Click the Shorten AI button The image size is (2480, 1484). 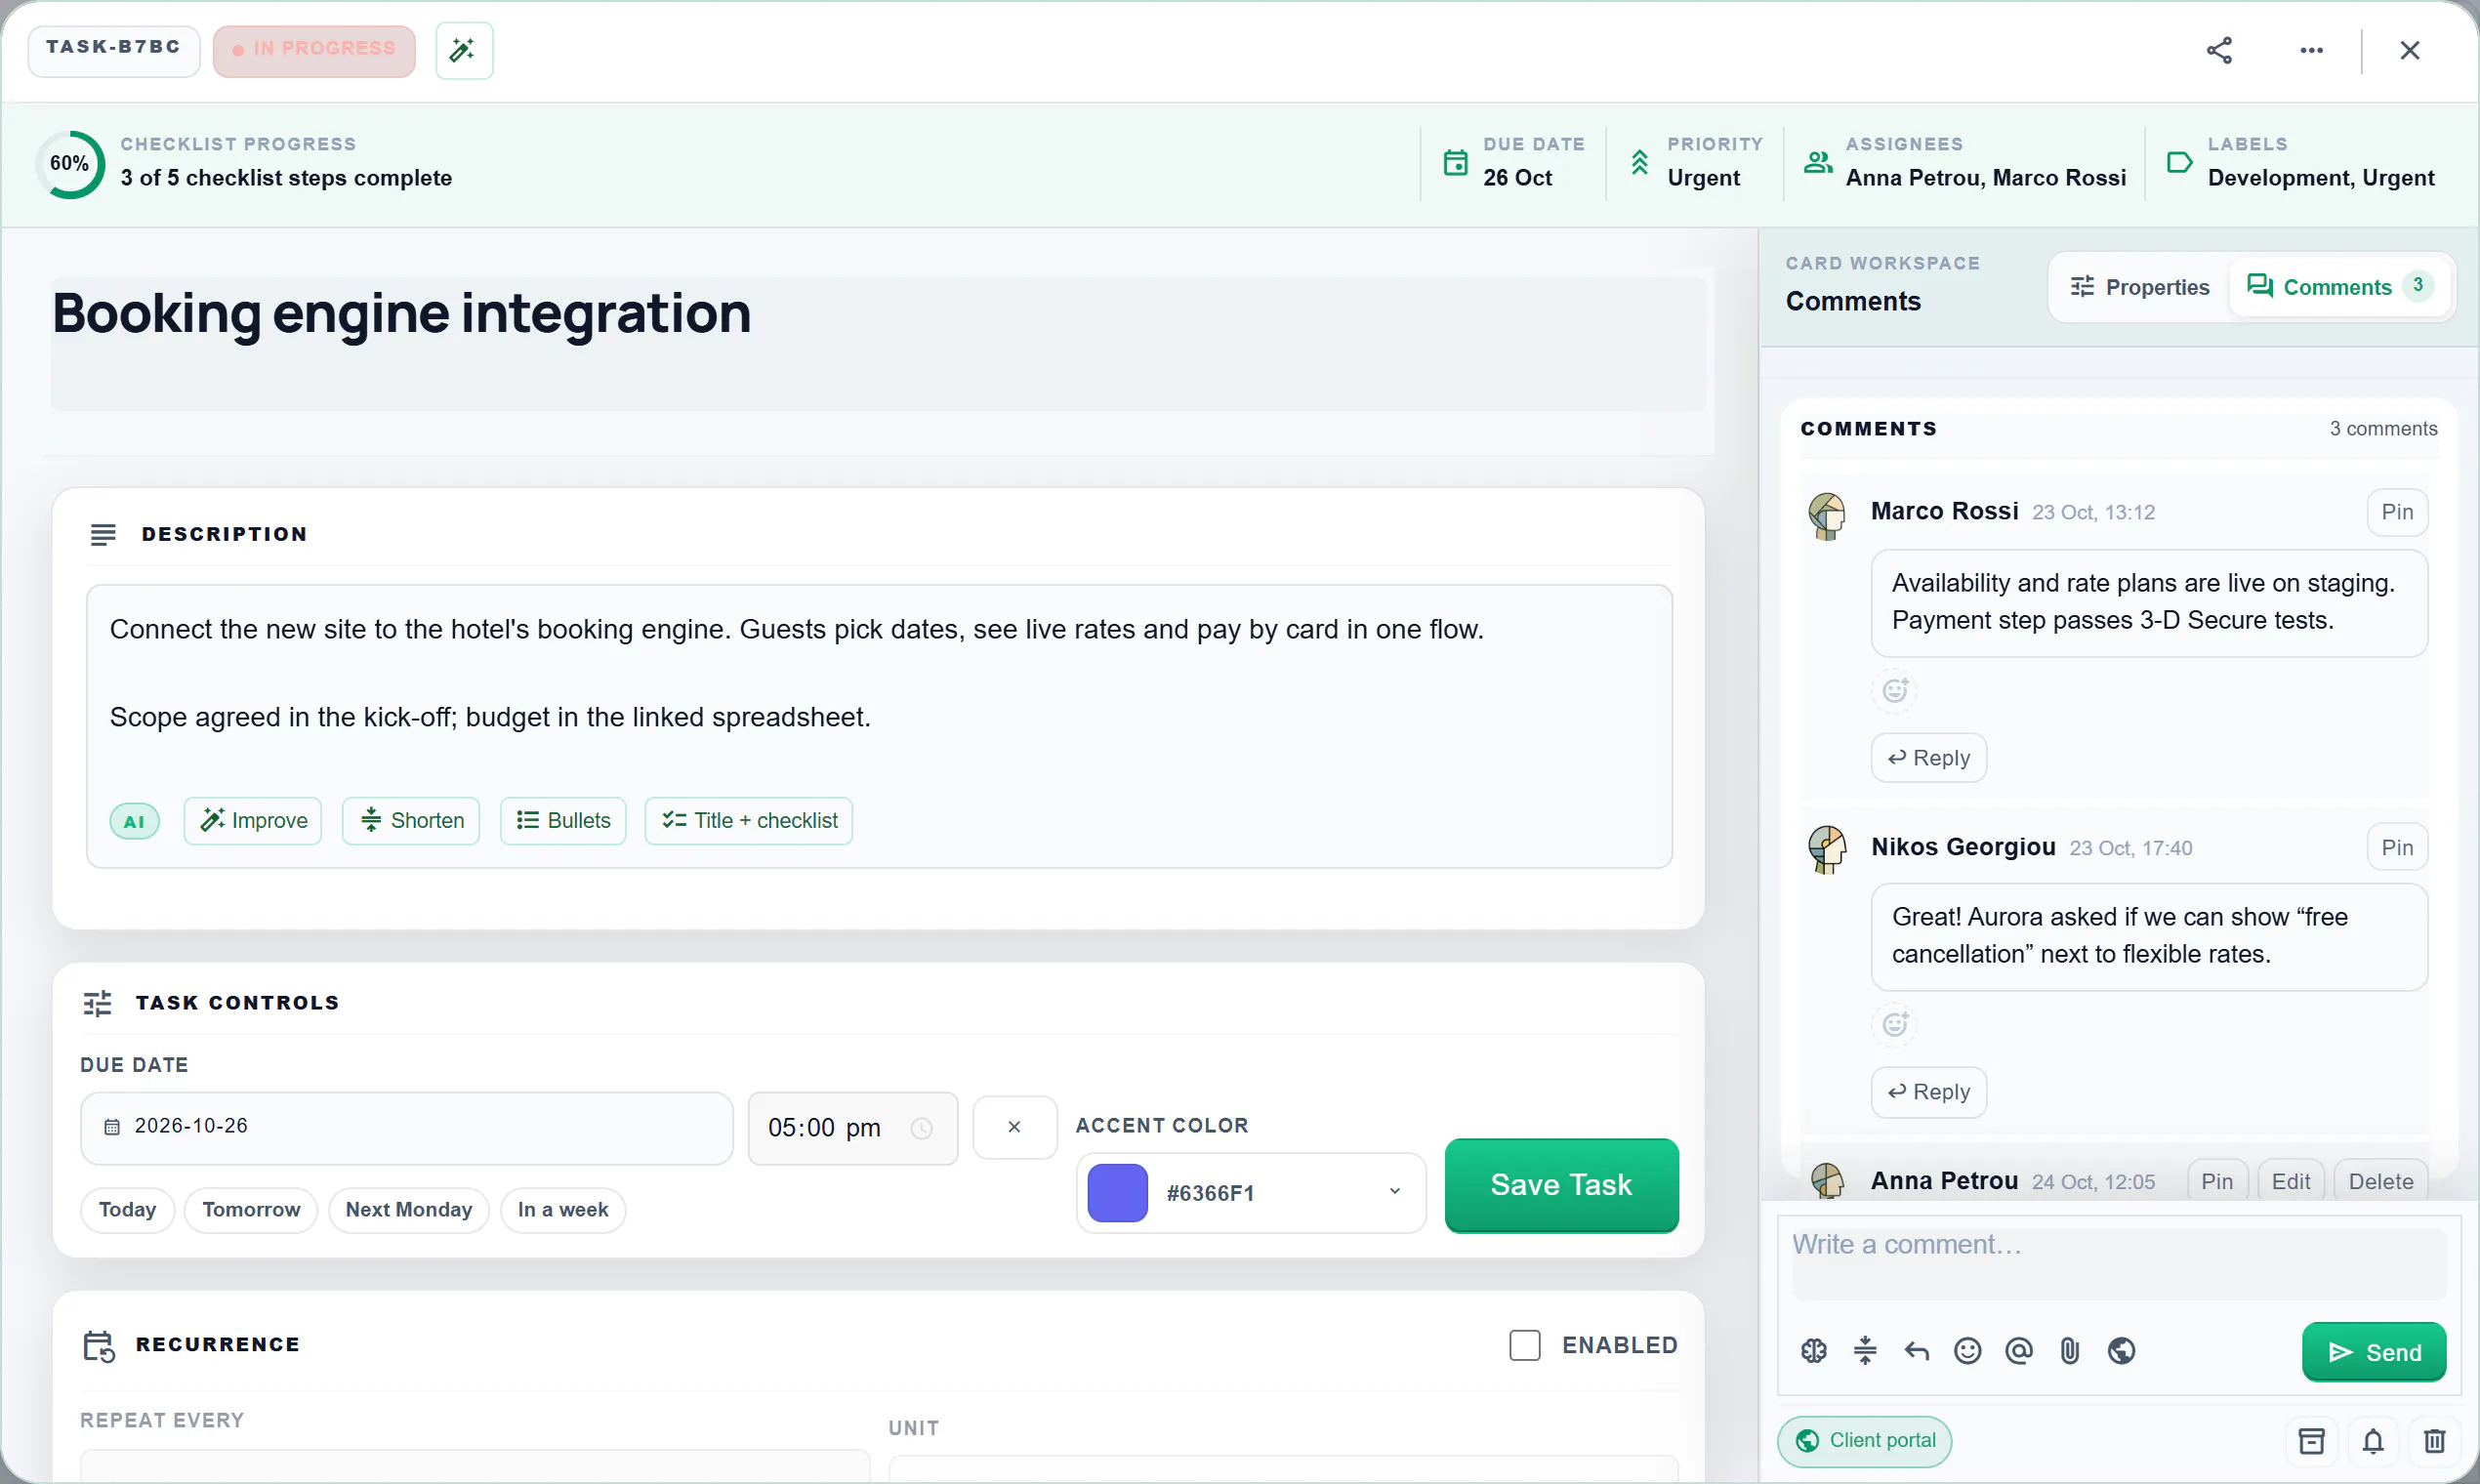coord(411,821)
